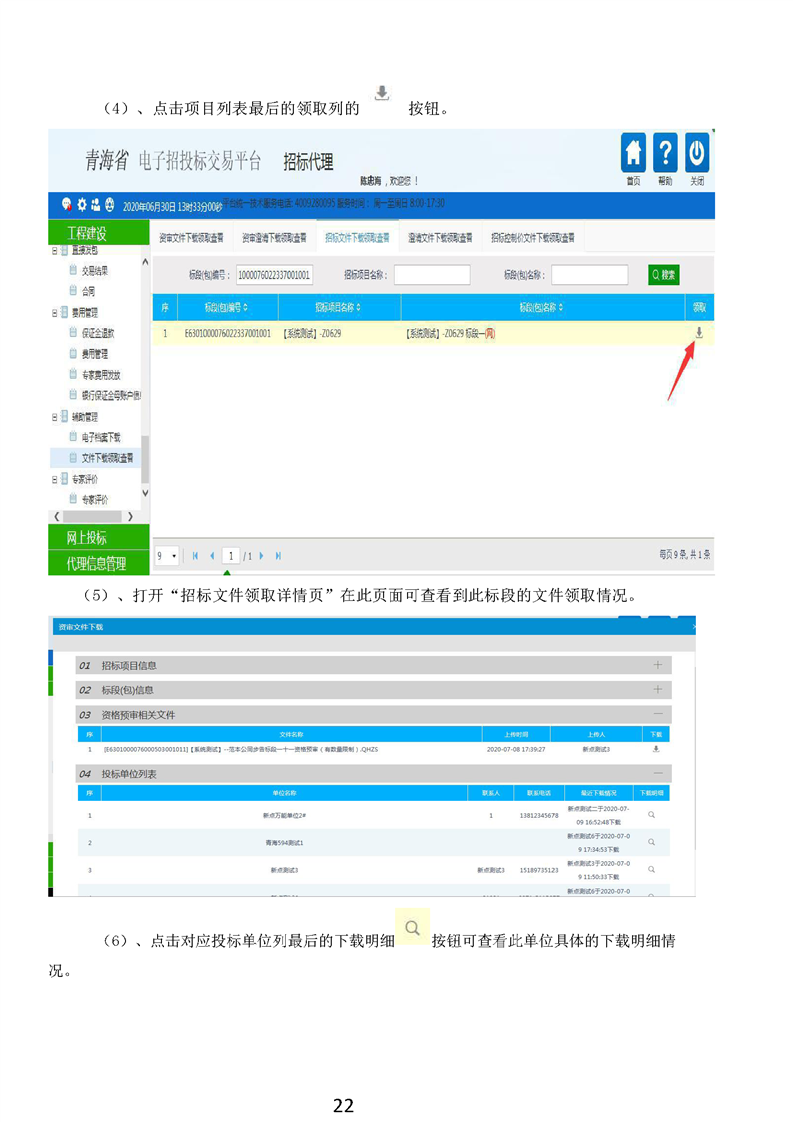
Task: Click the gear settings icon in the blue bar
Action: tap(81, 204)
